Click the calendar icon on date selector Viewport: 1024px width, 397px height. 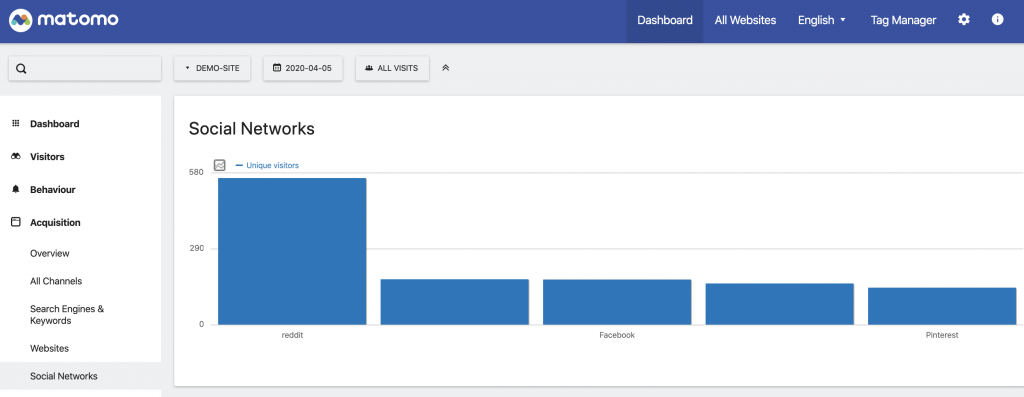click(x=277, y=68)
